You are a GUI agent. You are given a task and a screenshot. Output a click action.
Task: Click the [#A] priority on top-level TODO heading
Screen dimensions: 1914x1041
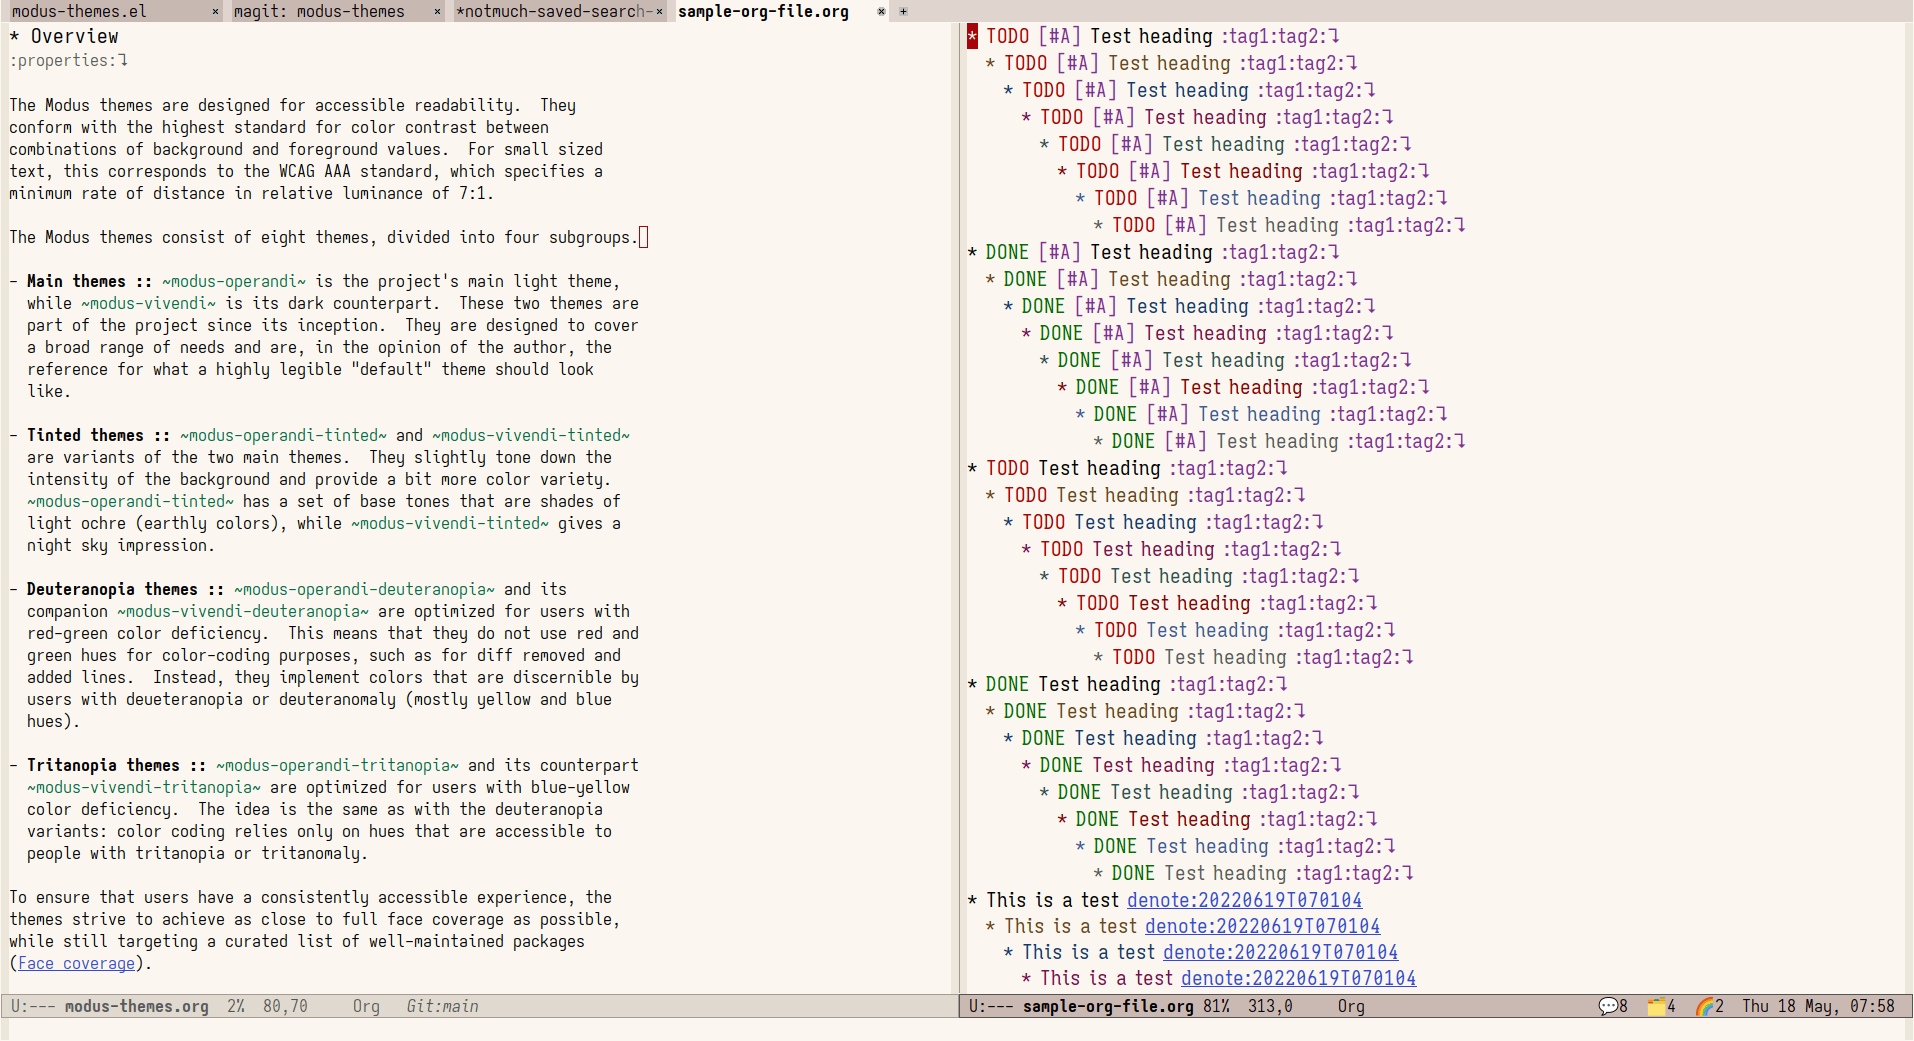pos(1059,37)
